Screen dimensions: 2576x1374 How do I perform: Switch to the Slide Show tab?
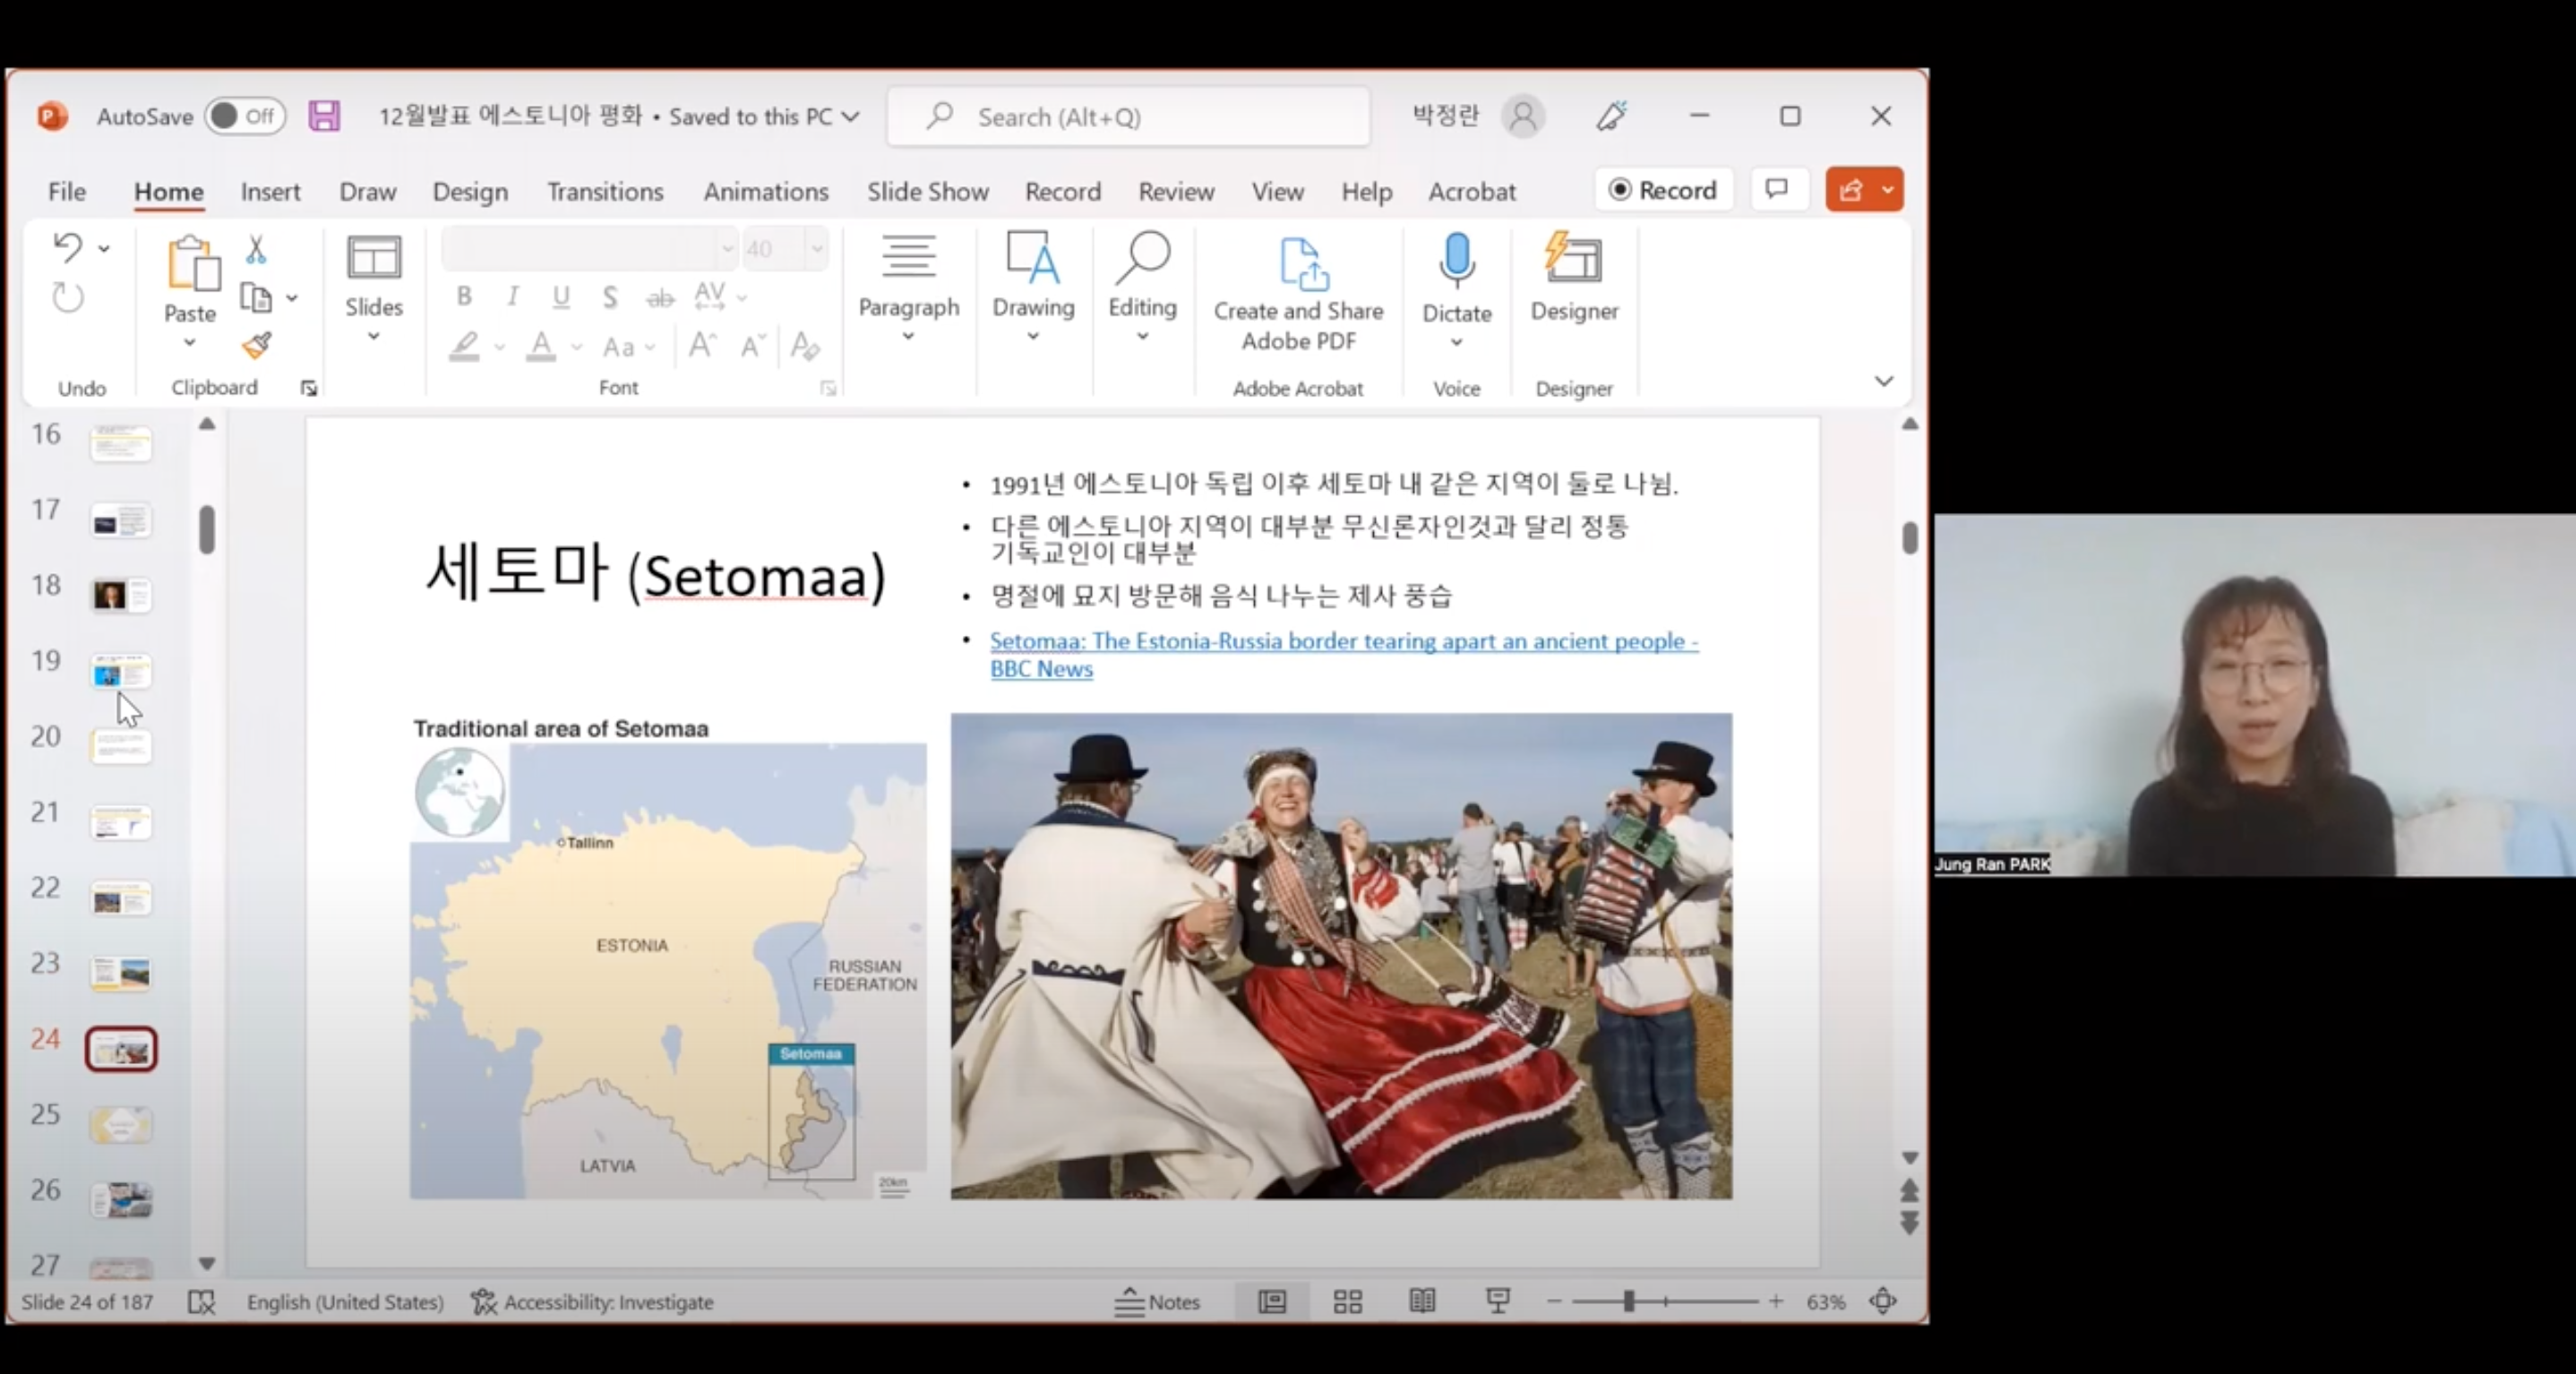[x=927, y=191]
